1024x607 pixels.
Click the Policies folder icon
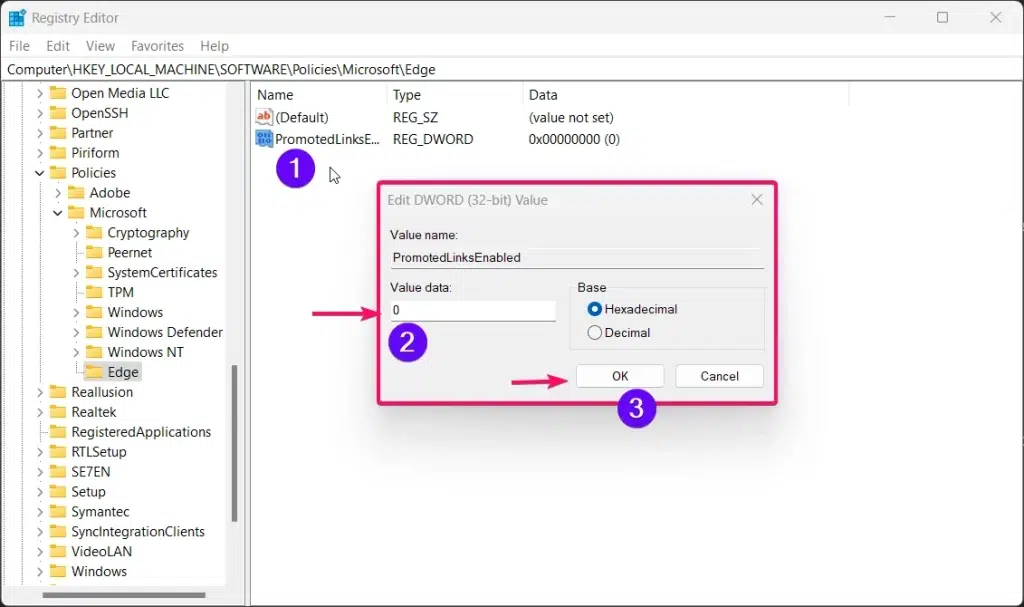coord(58,172)
